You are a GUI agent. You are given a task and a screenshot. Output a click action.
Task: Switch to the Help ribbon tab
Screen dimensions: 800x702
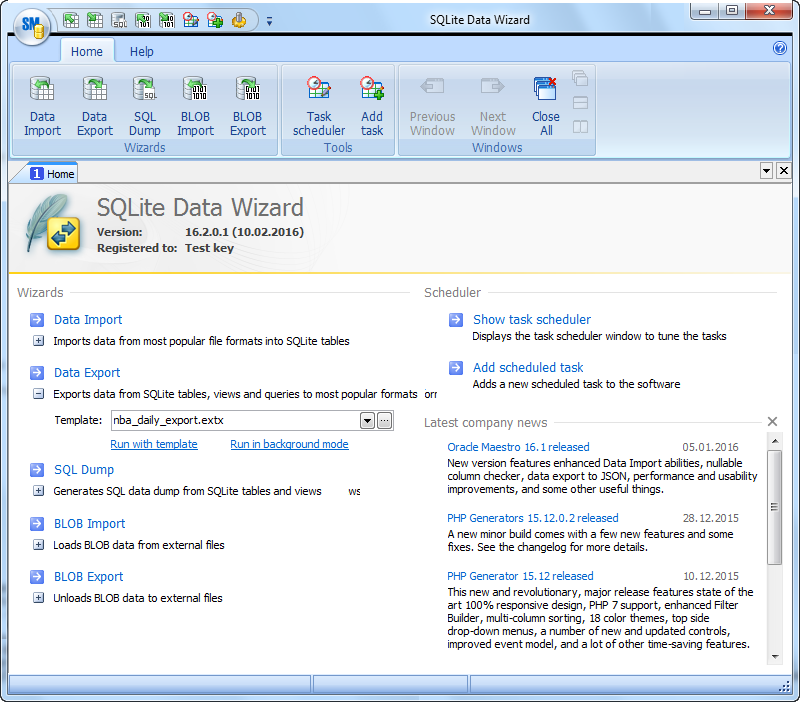tap(141, 51)
